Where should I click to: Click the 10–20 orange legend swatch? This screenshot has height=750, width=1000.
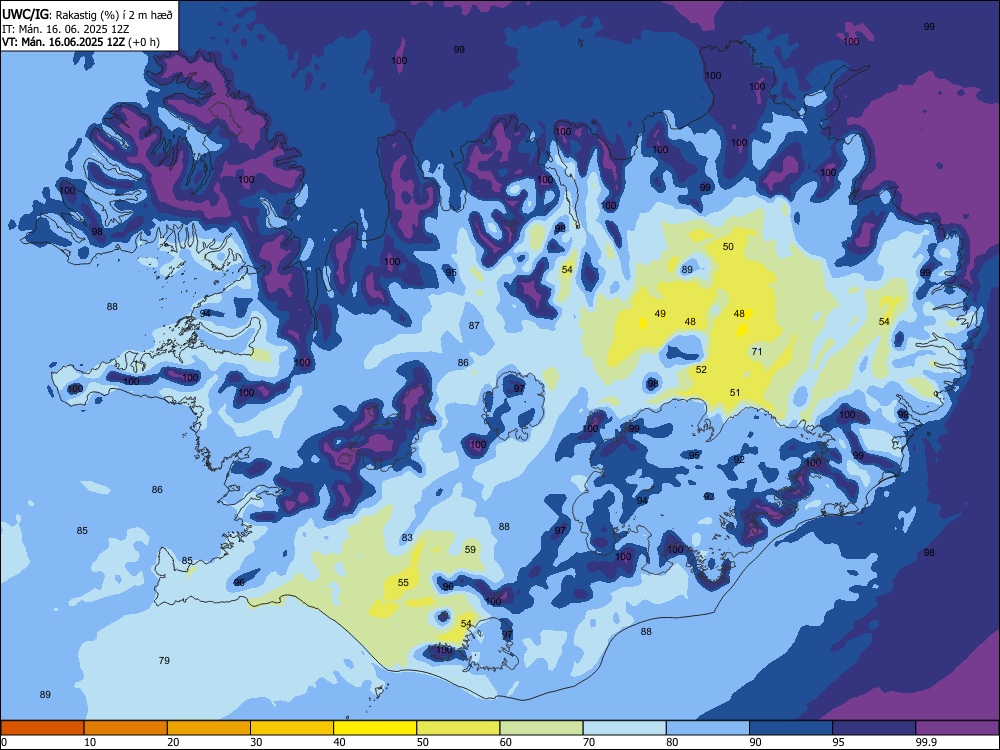click(126, 728)
